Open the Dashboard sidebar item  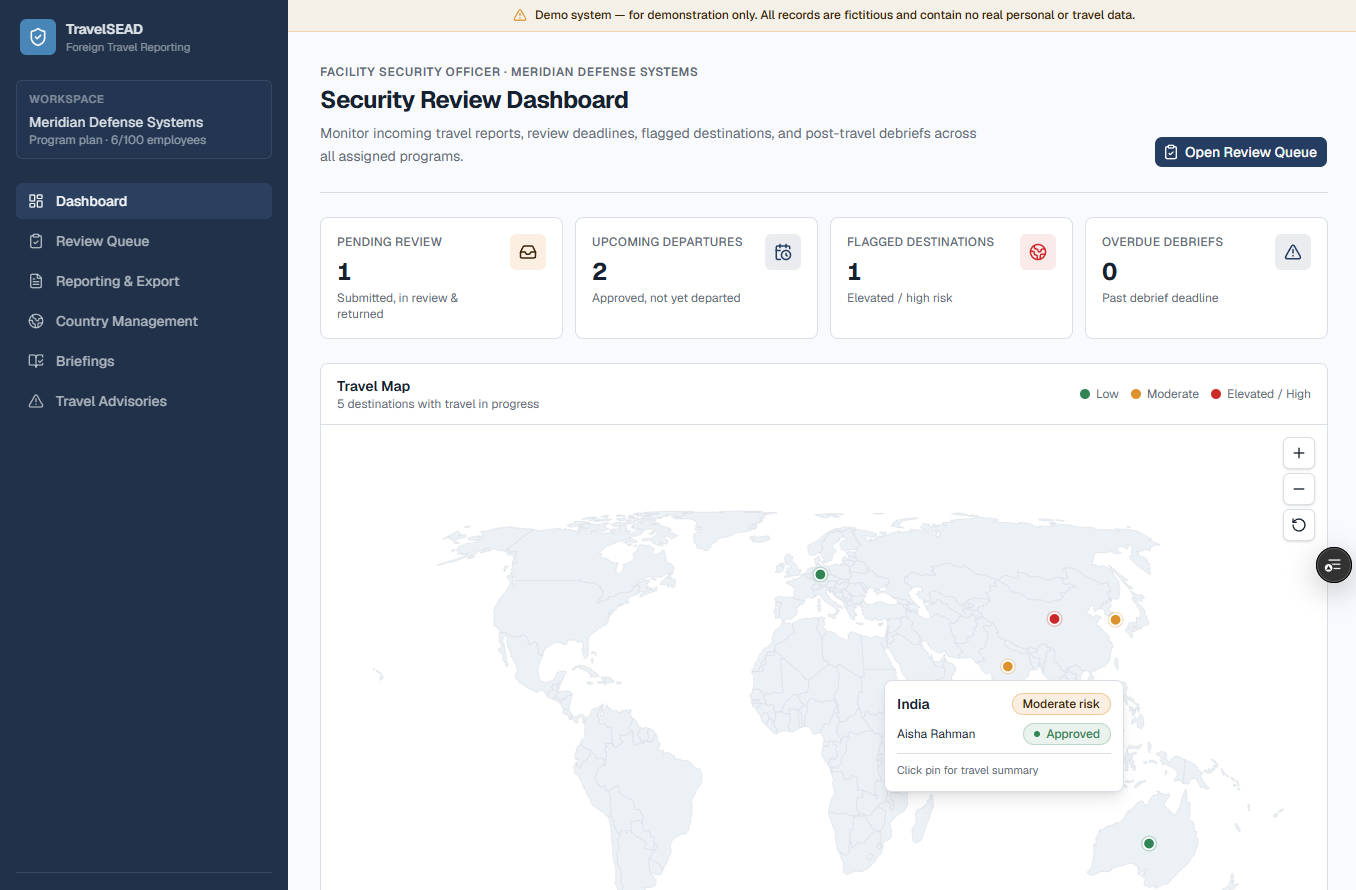pyautogui.click(x=144, y=201)
